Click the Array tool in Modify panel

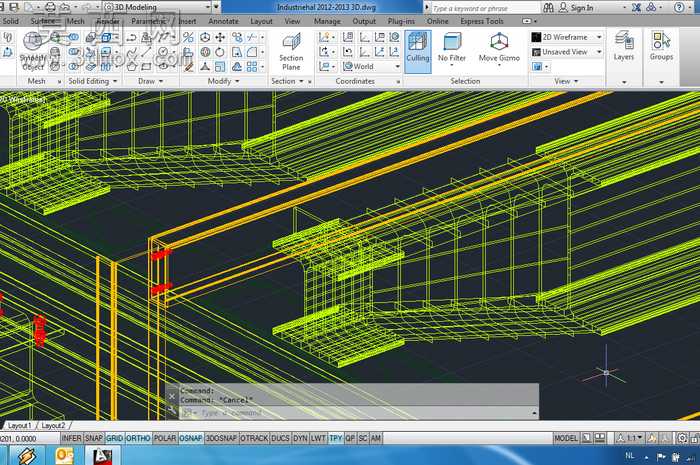(x=252, y=67)
